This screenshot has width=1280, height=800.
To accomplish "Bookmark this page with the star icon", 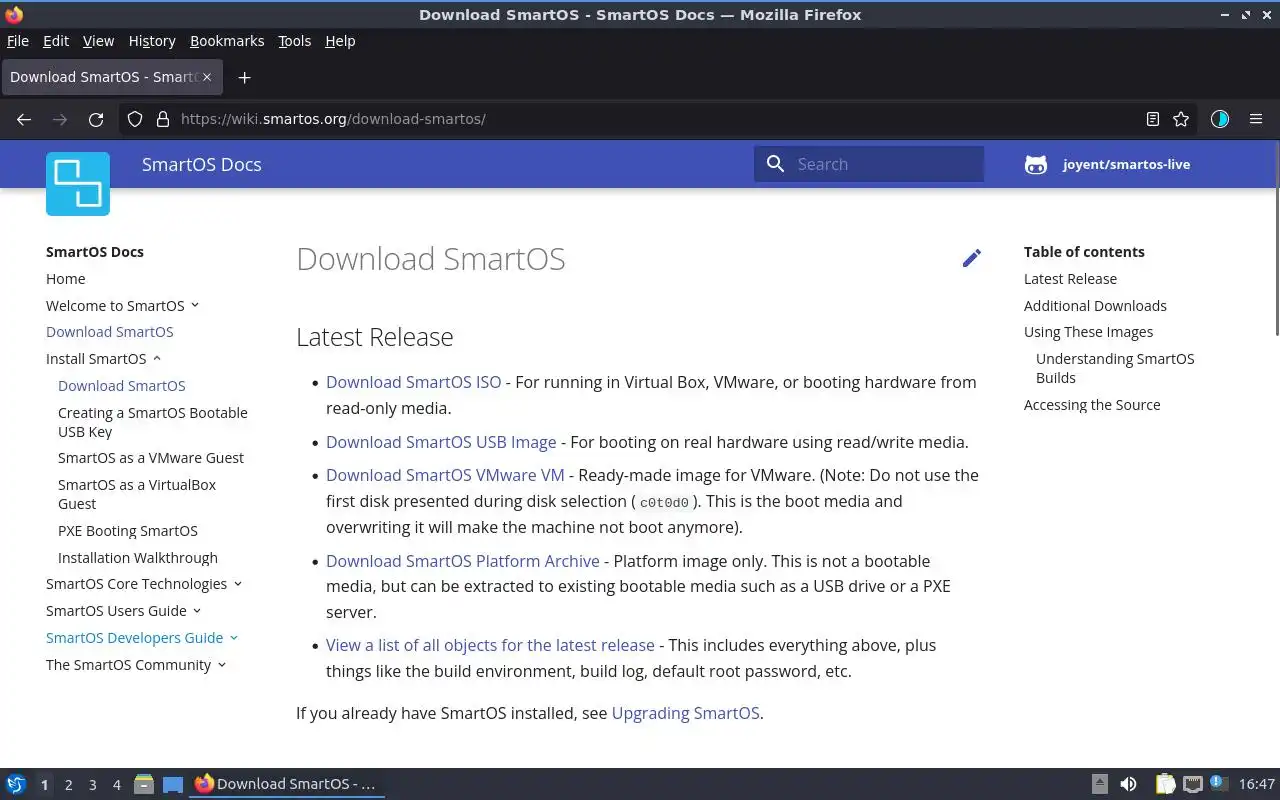I will tap(1181, 119).
